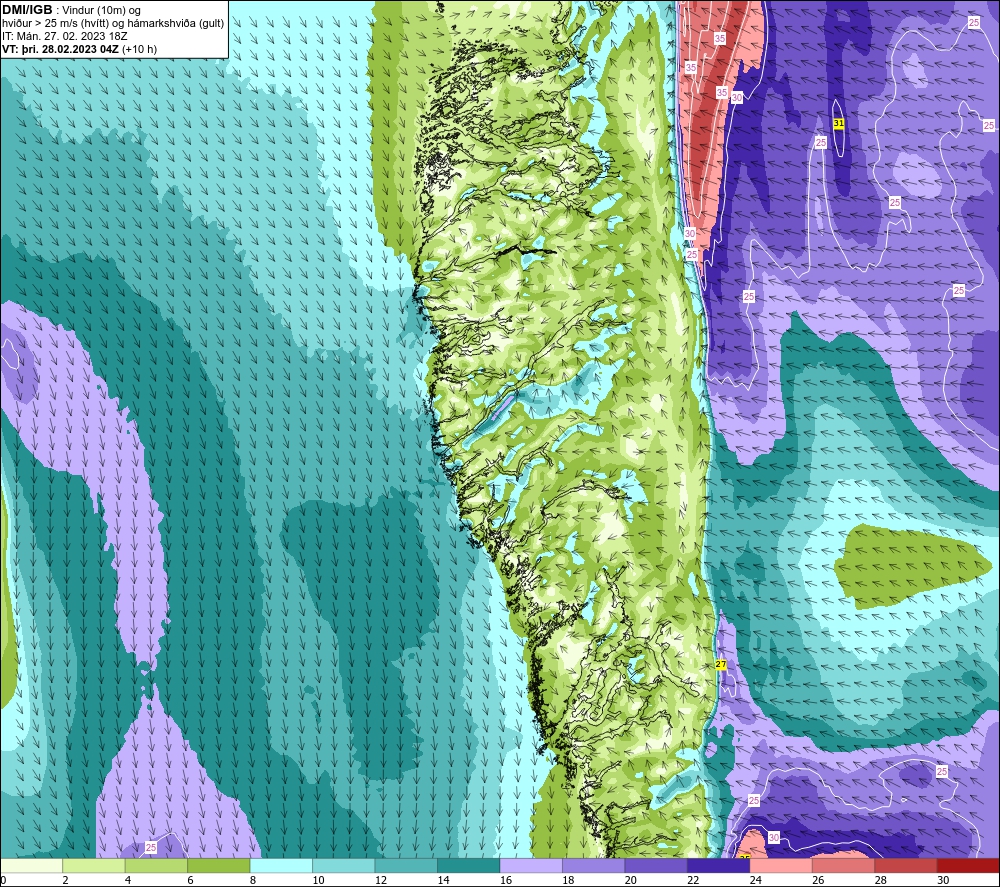The height and width of the screenshot is (887, 1000).
Task: Click the 20–22 m/s purple legend swatch
Action: [x=656, y=866]
